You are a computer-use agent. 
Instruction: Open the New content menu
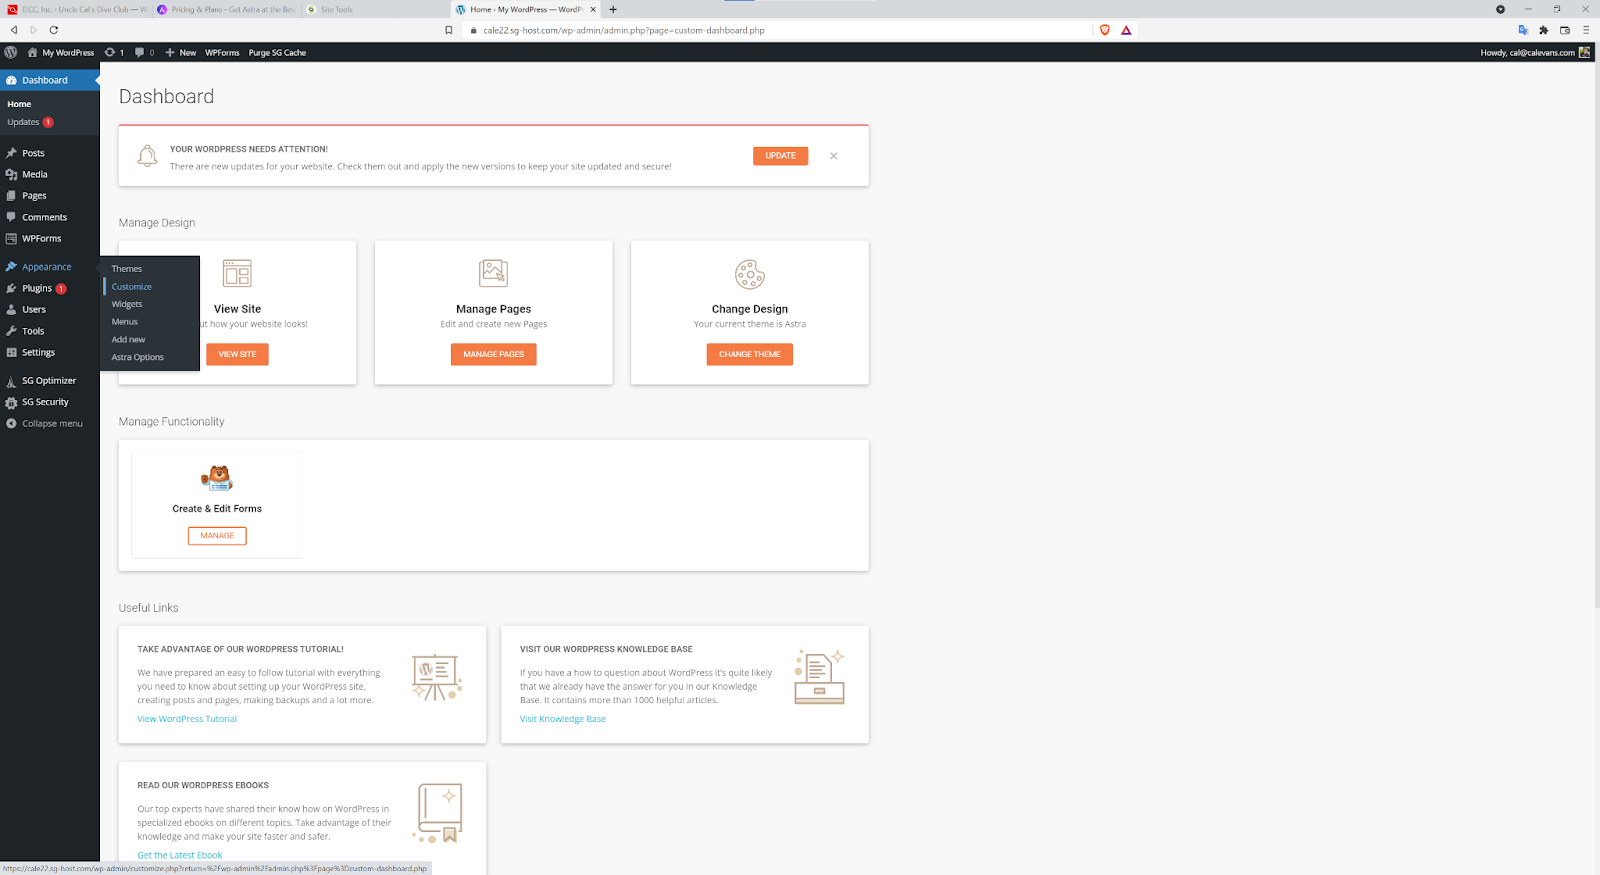(x=181, y=52)
